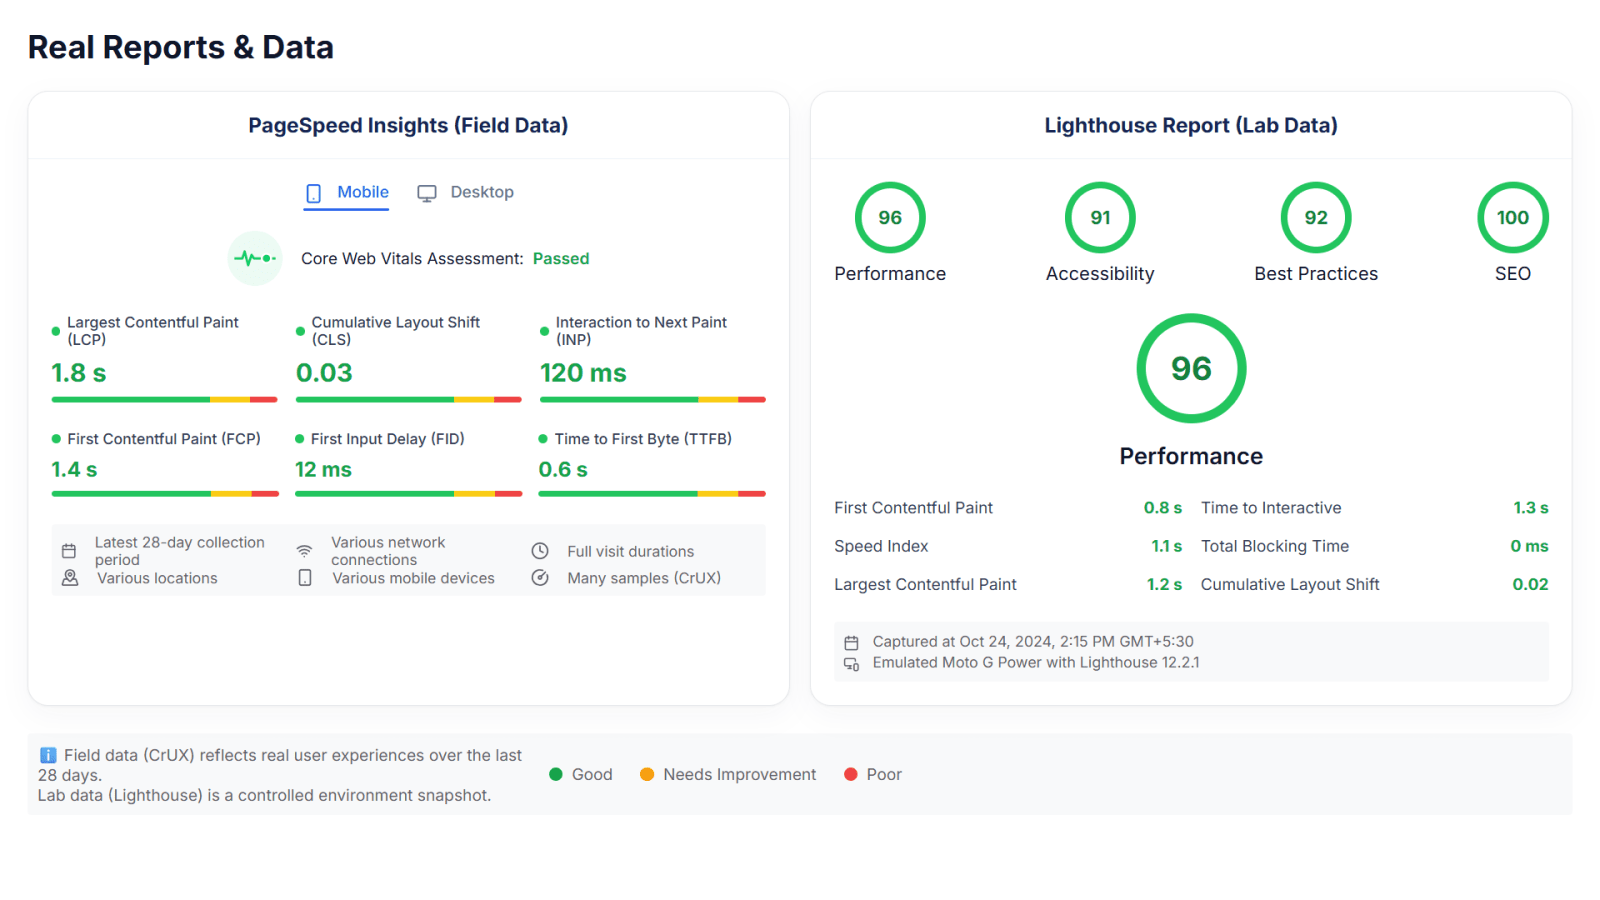The image size is (1600, 900).
Task: Click the Interaction to Next Paint (INP) label
Action: [x=641, y=331]
